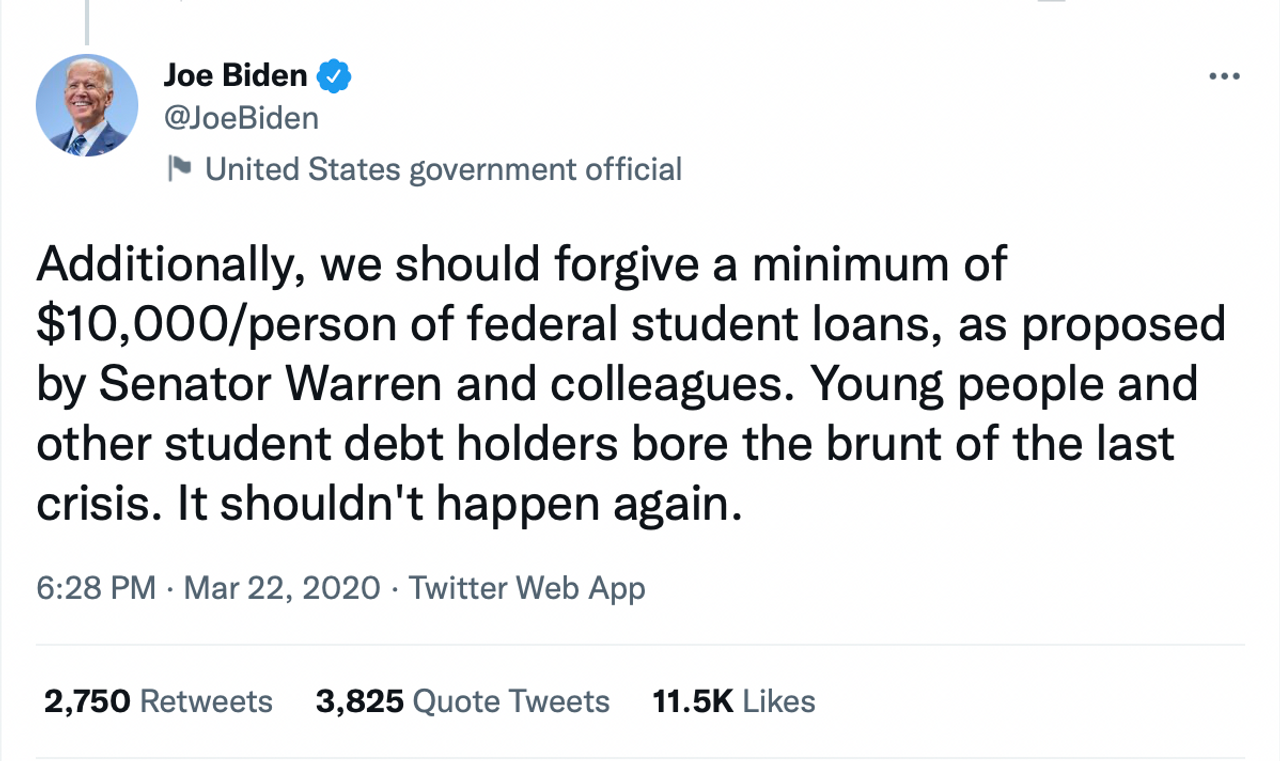
Task: View the 3,825 Quote Tweets list
Action: coord(462,701)
